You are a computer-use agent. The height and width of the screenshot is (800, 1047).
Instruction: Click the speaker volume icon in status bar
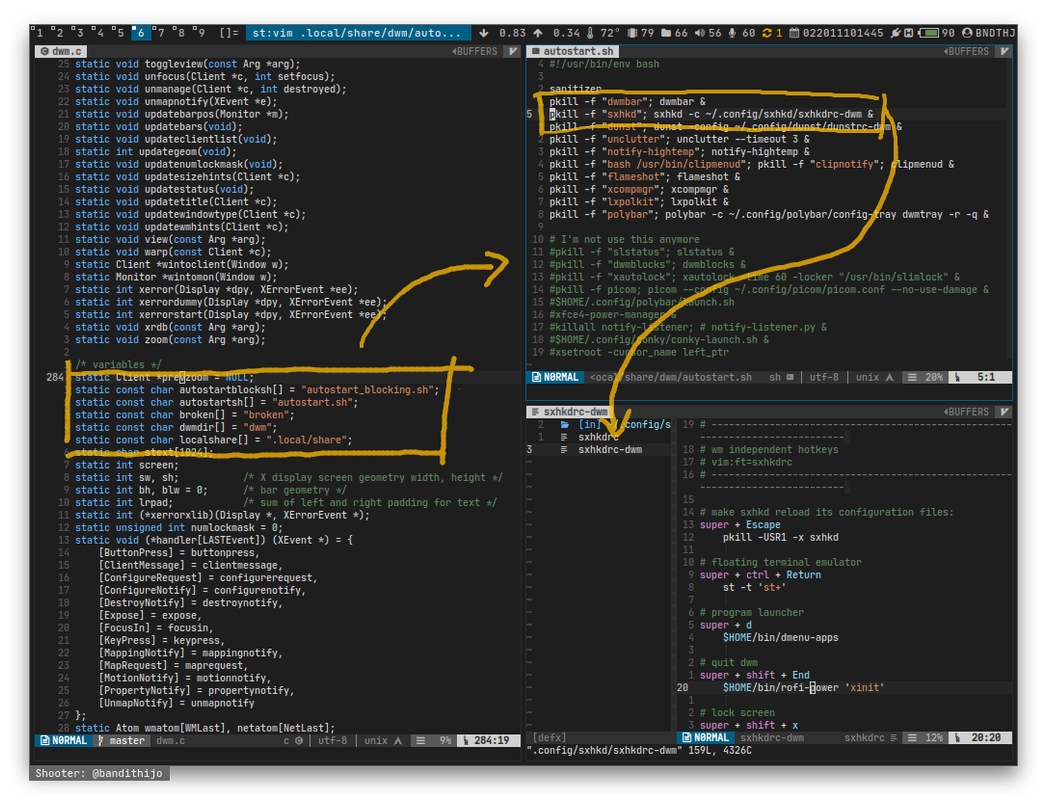click(699, 33)
